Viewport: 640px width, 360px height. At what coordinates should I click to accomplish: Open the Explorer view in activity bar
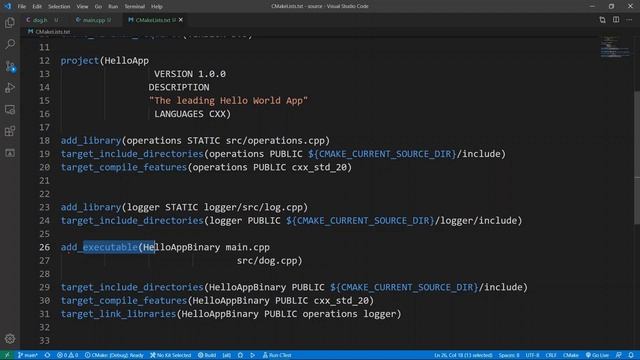coord(10,22)
